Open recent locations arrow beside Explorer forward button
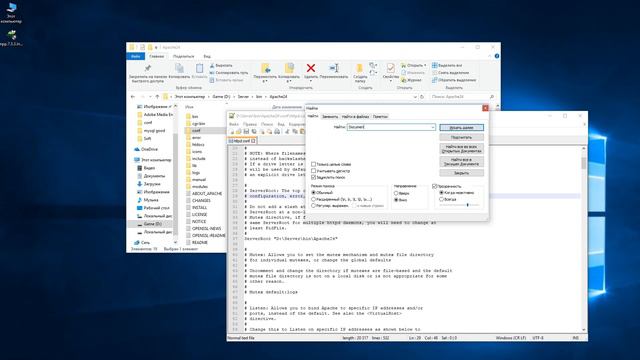Viewport: 640px width, 360px height. tap(150, 97)
